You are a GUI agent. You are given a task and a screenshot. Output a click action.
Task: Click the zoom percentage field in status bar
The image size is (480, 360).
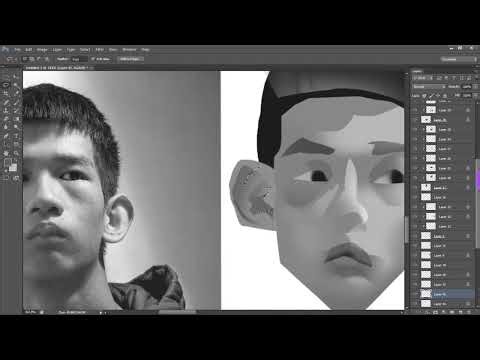(30, 313)
